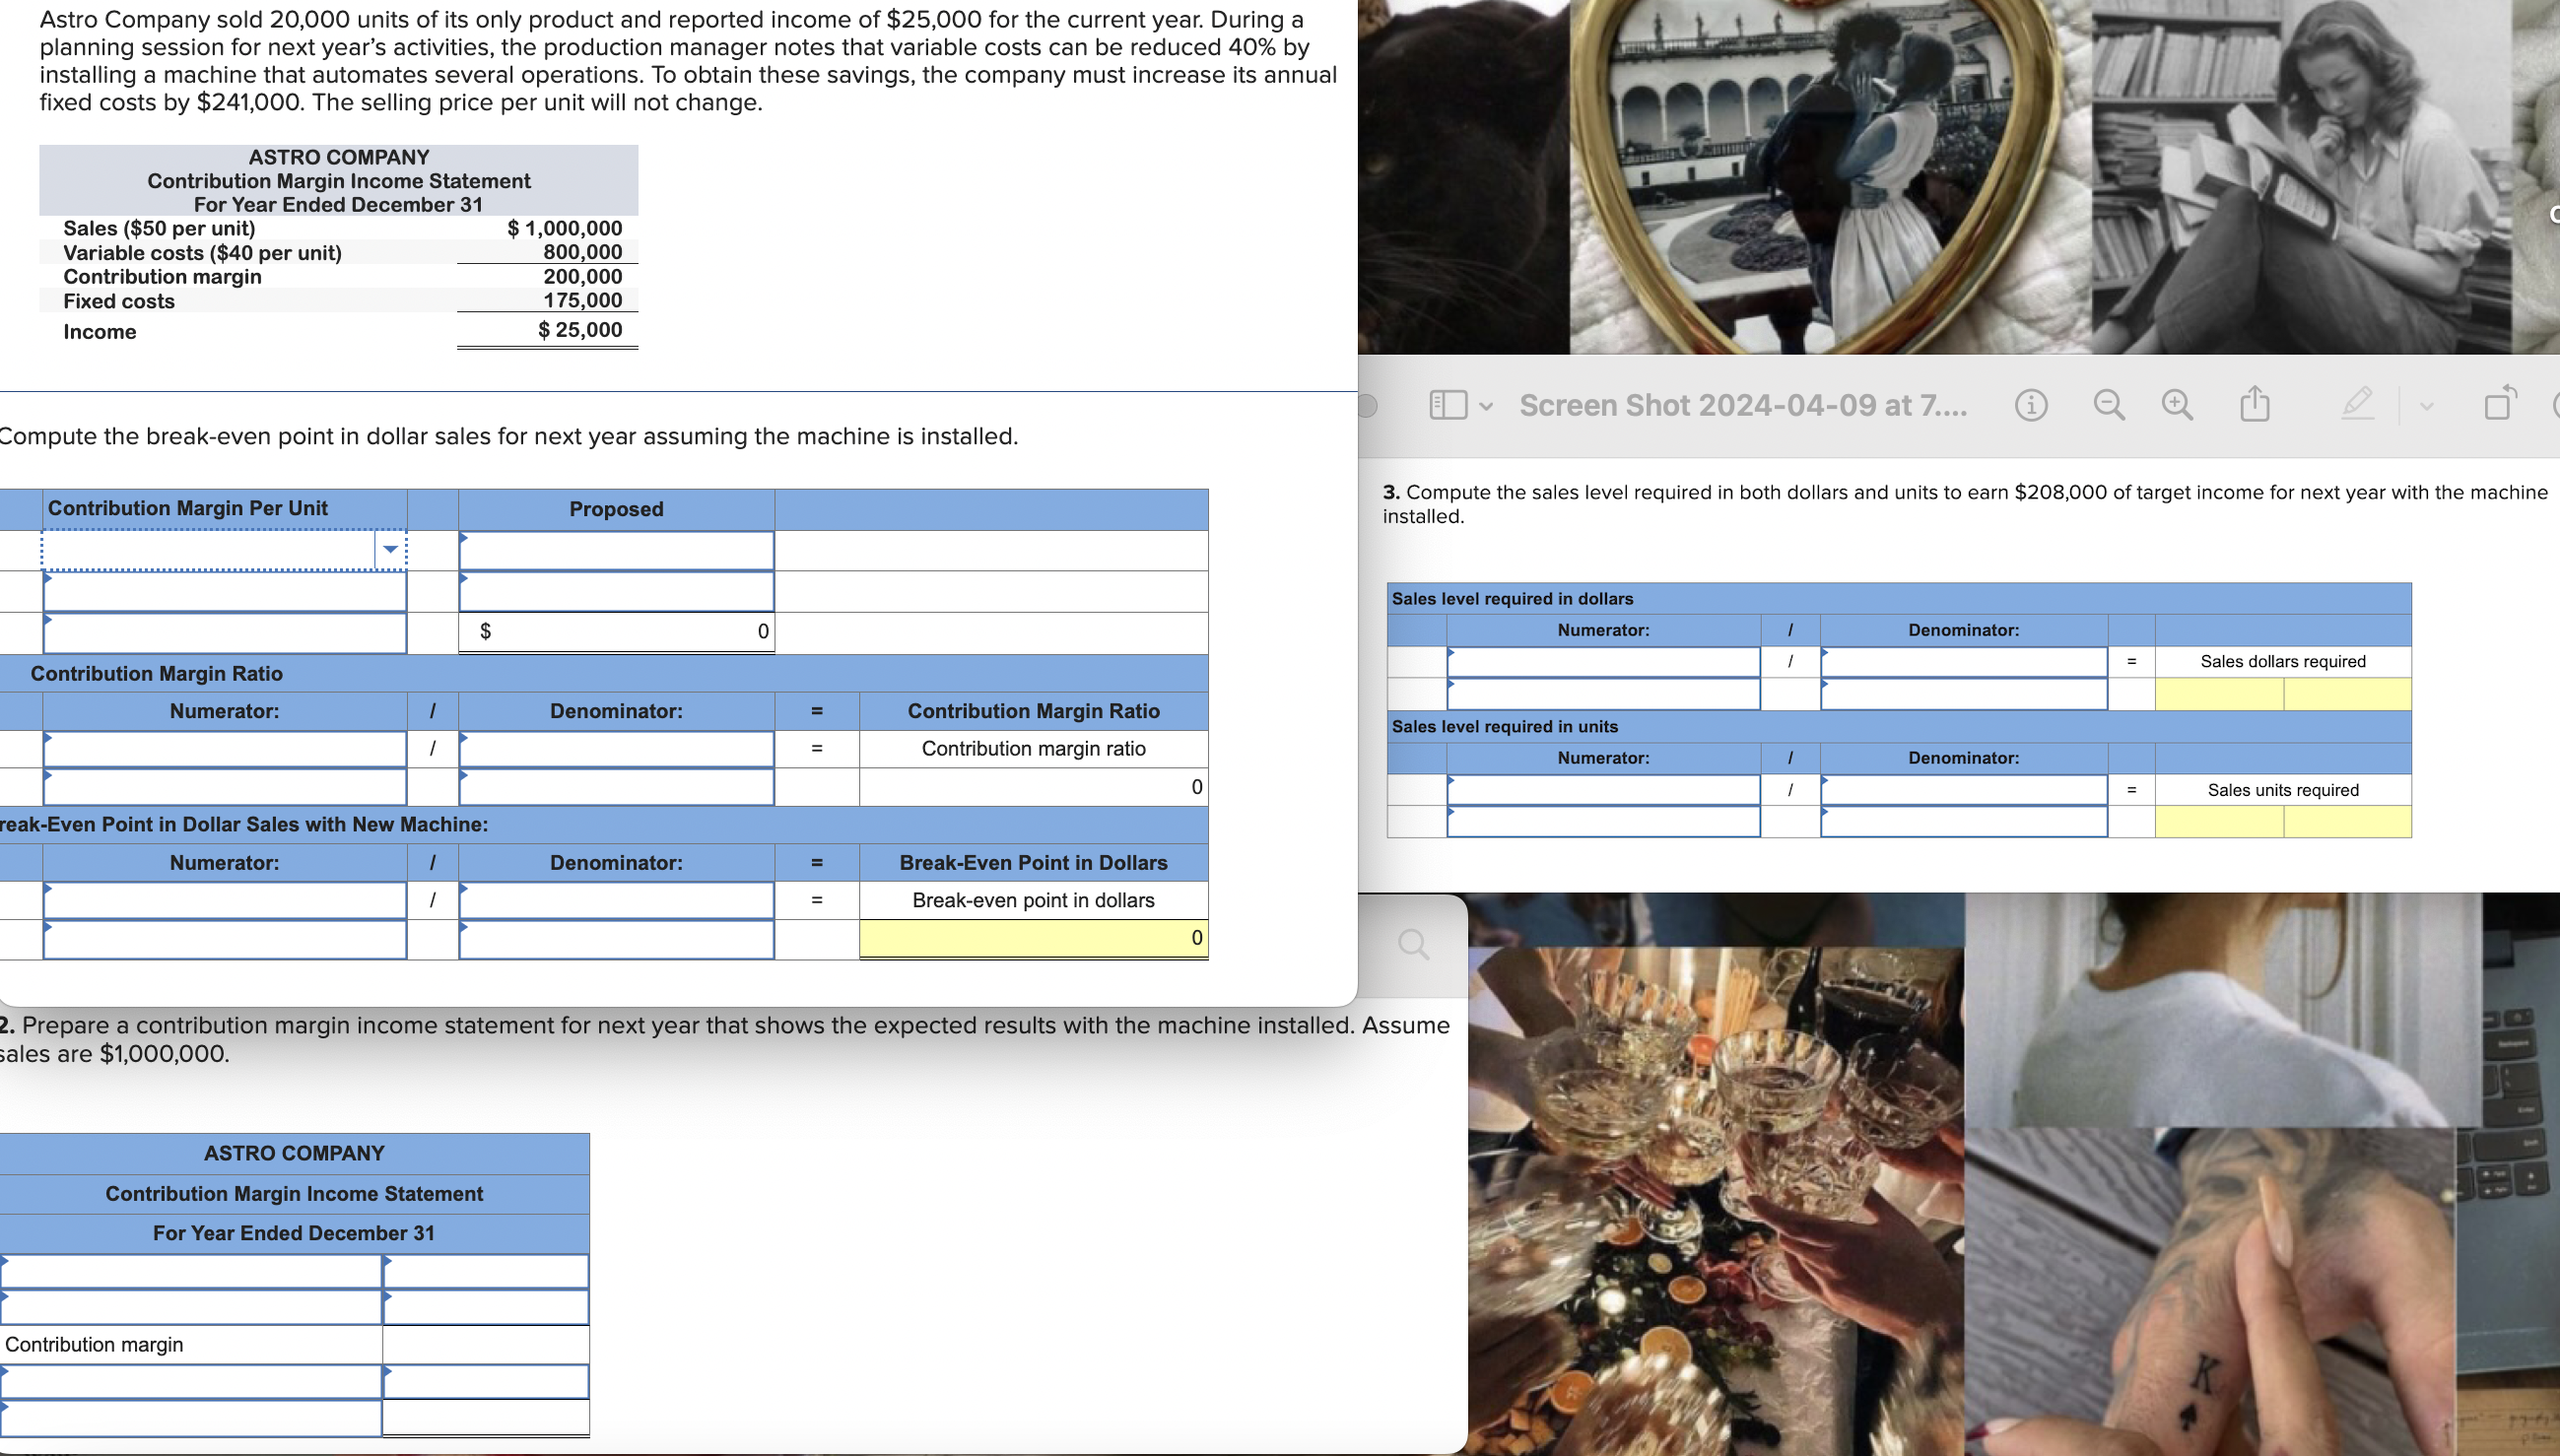Click the rotate icon in Preview
Image resolution: width=2560 pixels, height=1456 pixels.
(2499, 402)
